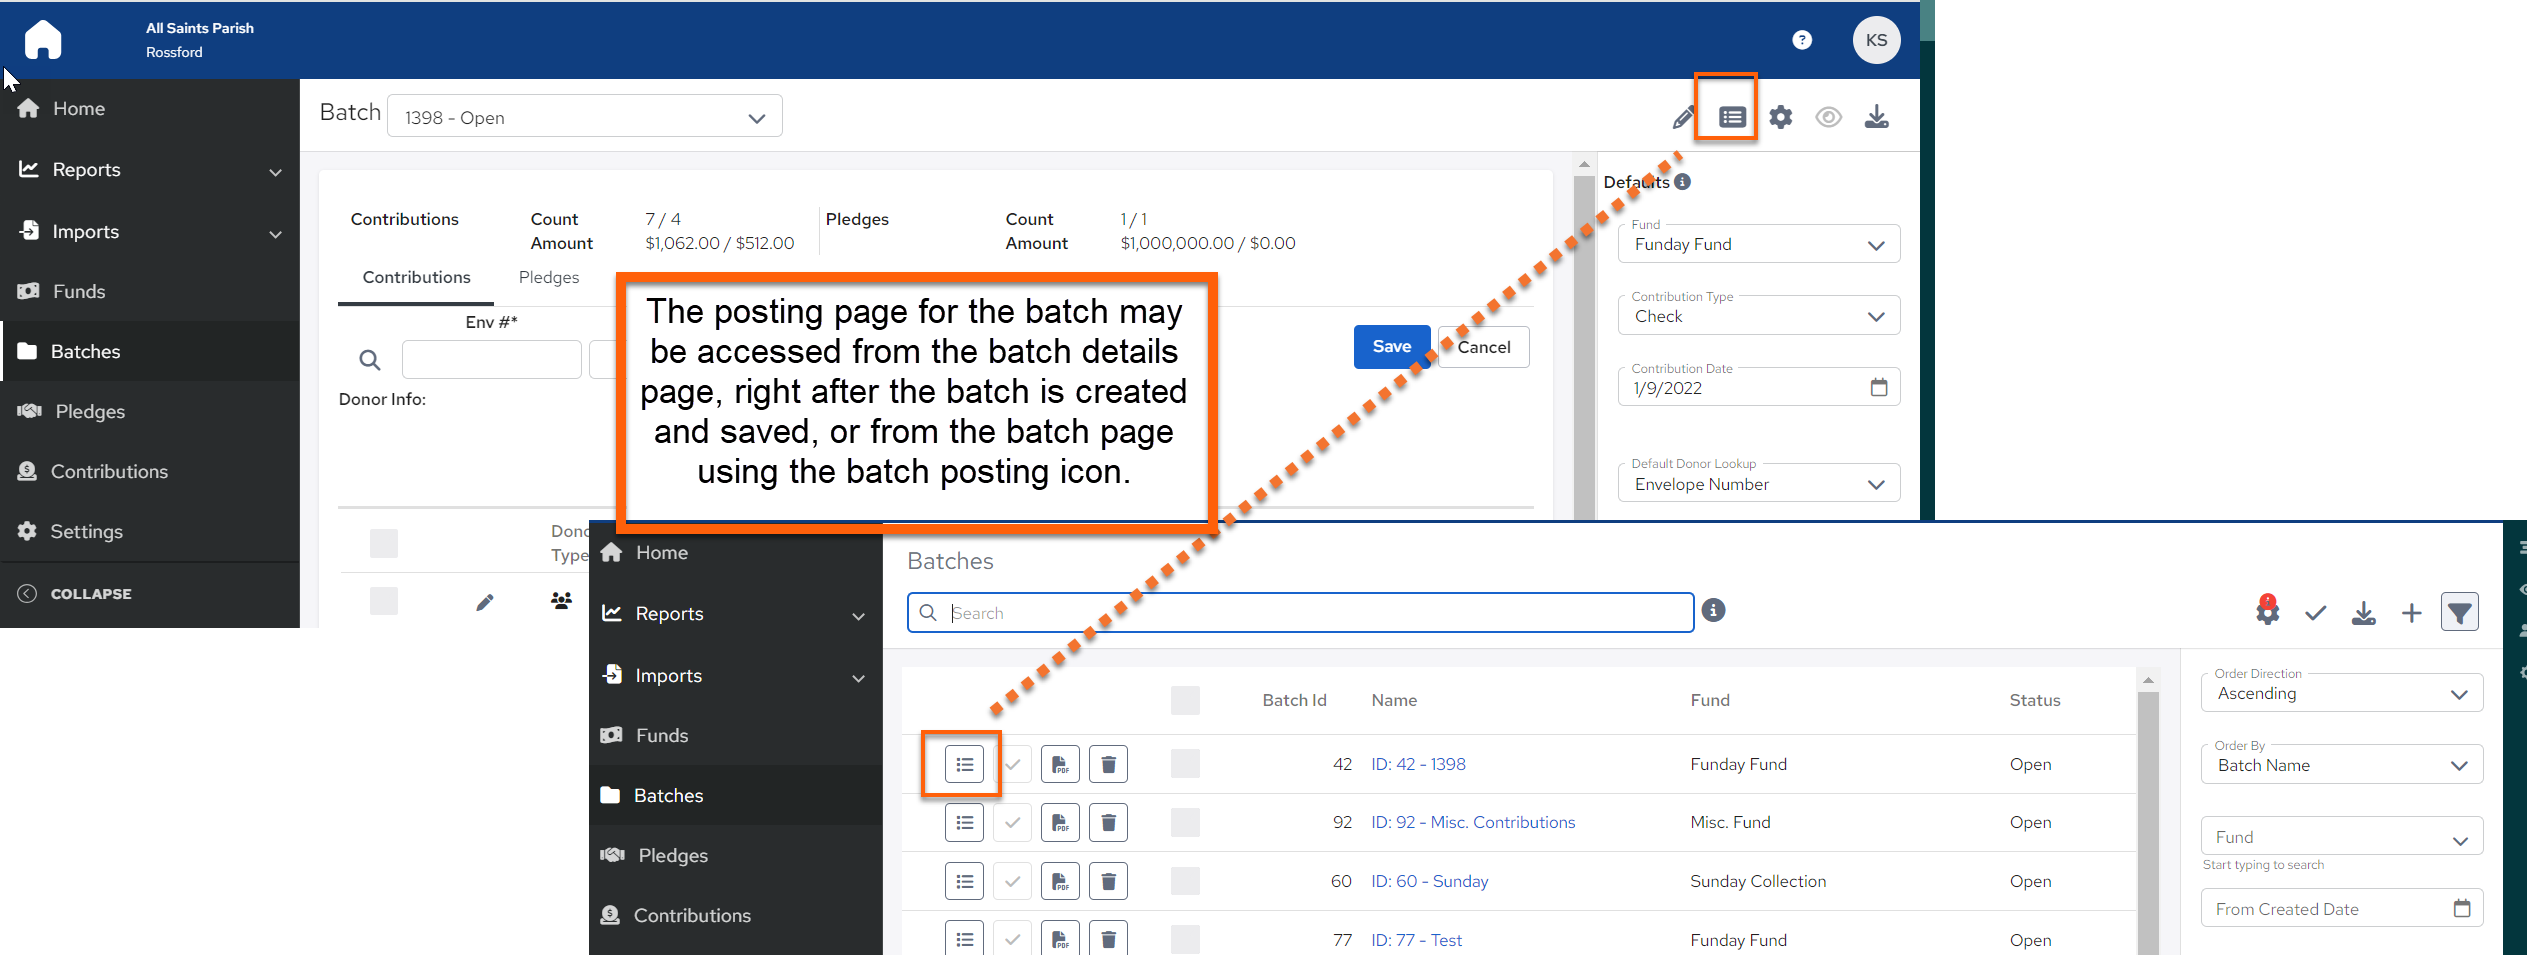Open the Fund filter dropdown
Screen dimensions: 2527x955
[2341, 837]
